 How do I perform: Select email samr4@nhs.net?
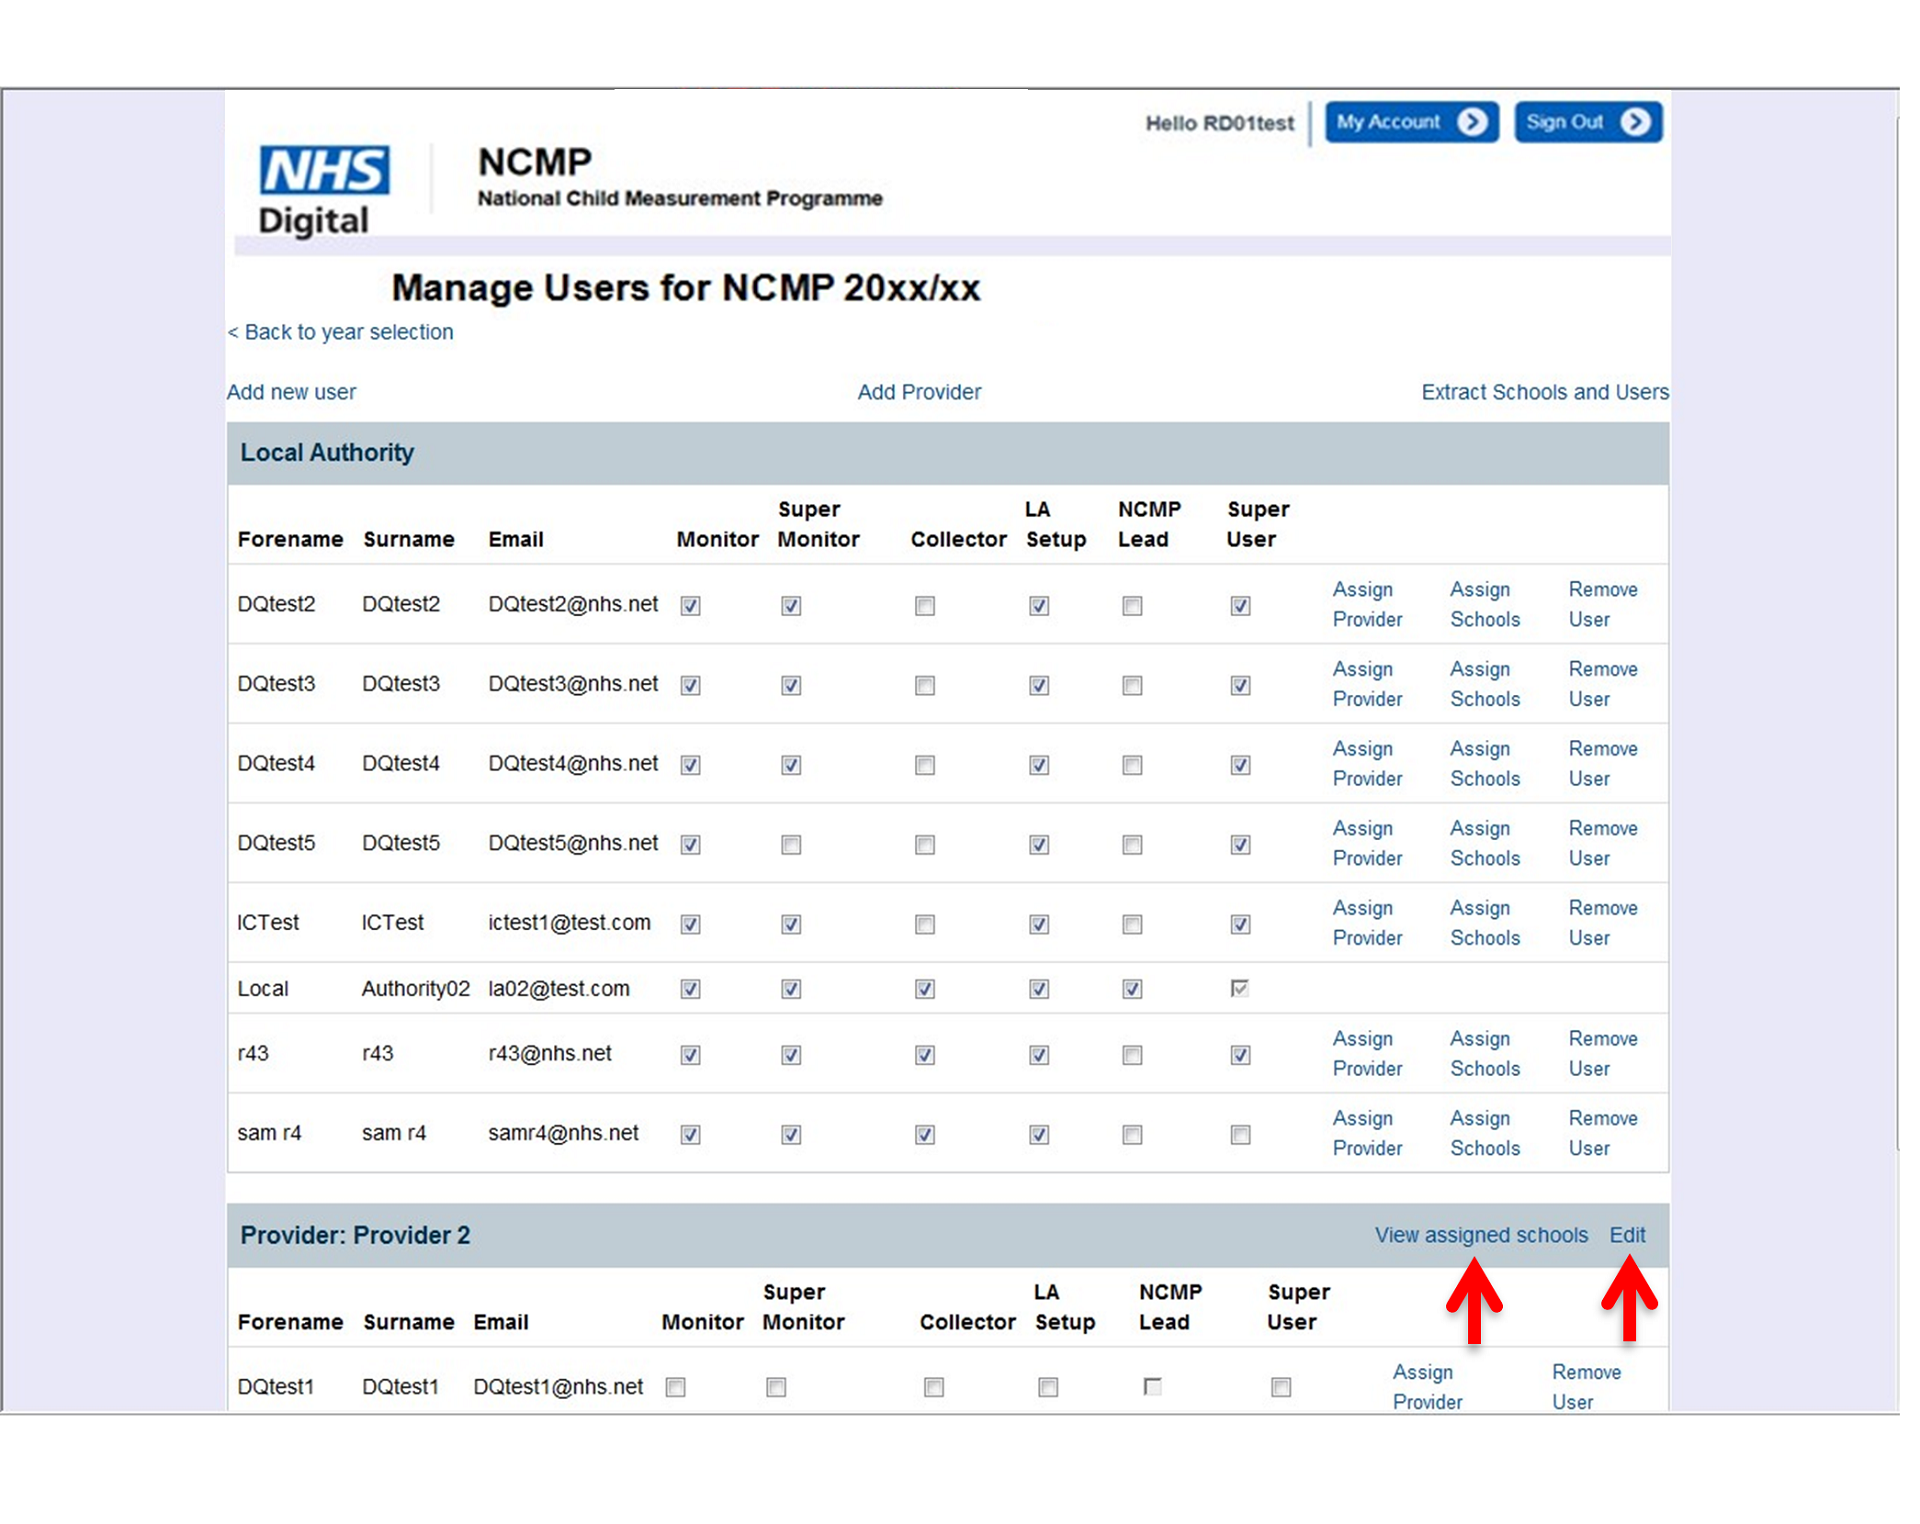coord(563,1133)
